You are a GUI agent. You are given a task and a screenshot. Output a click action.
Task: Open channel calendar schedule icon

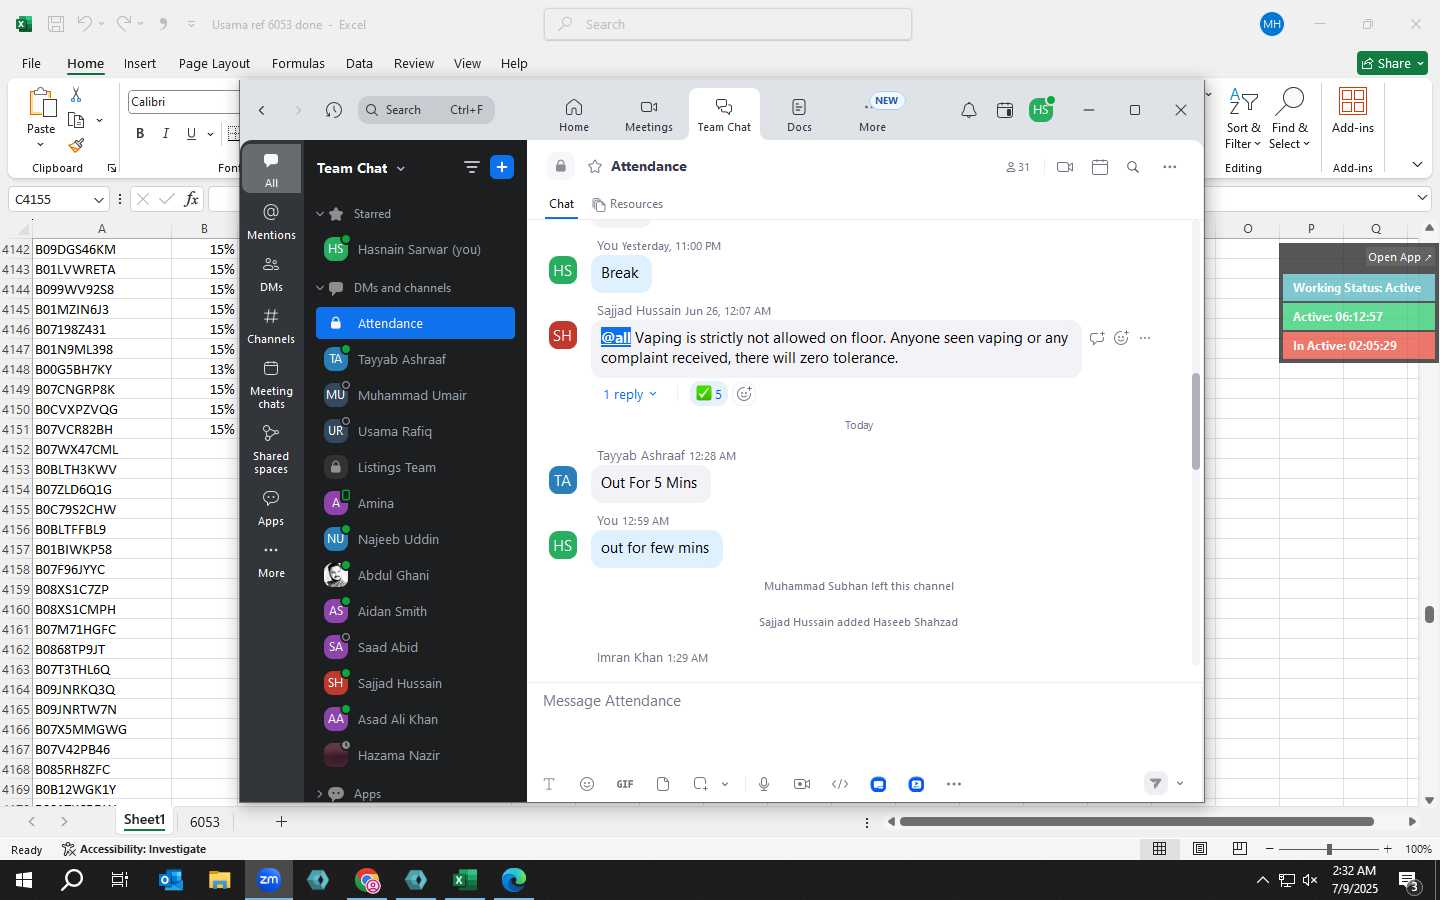pos(1100,167)
